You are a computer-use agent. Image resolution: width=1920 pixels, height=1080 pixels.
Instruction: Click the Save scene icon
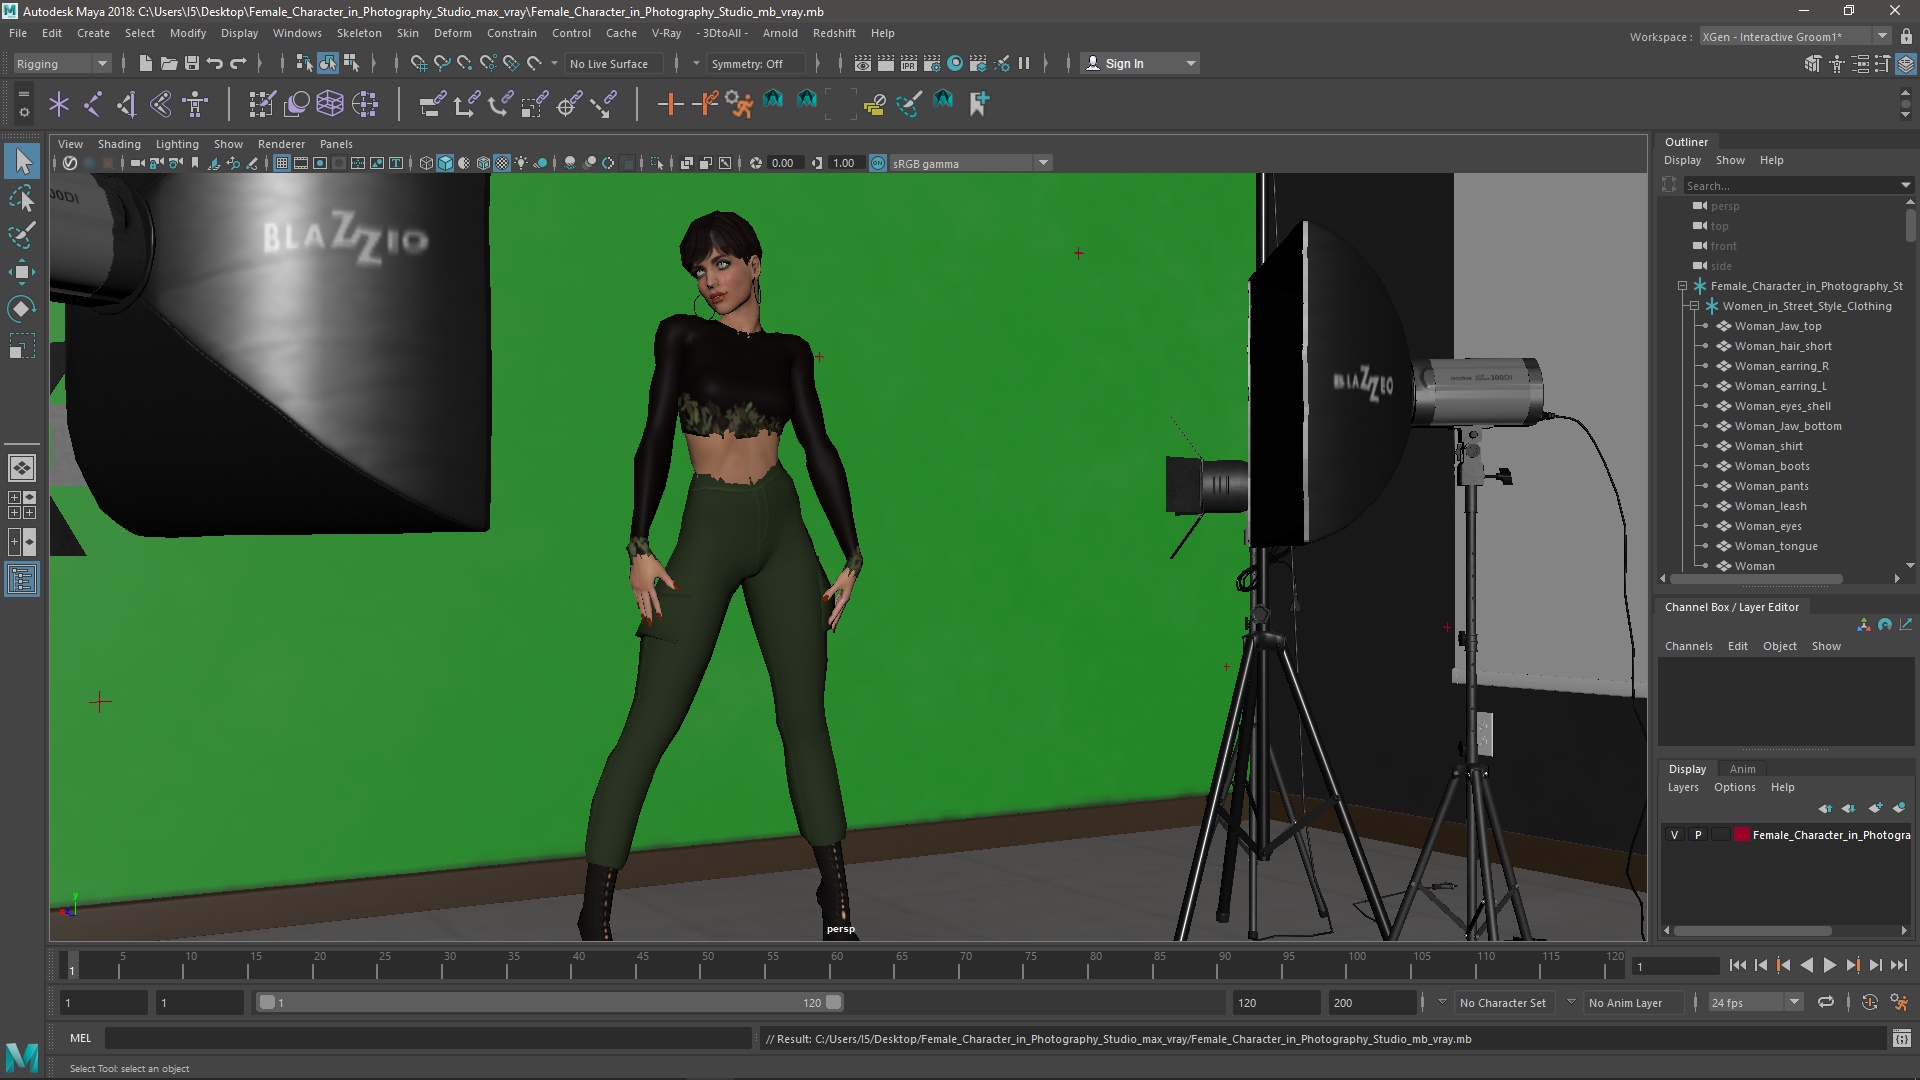pos(192,63)
